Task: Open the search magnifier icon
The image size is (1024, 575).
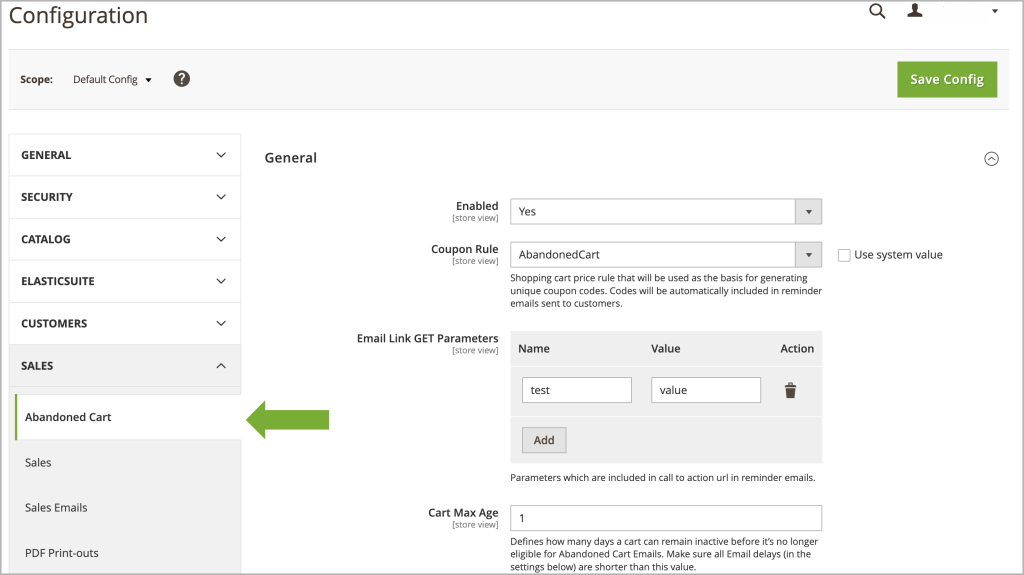Action: 877,11
